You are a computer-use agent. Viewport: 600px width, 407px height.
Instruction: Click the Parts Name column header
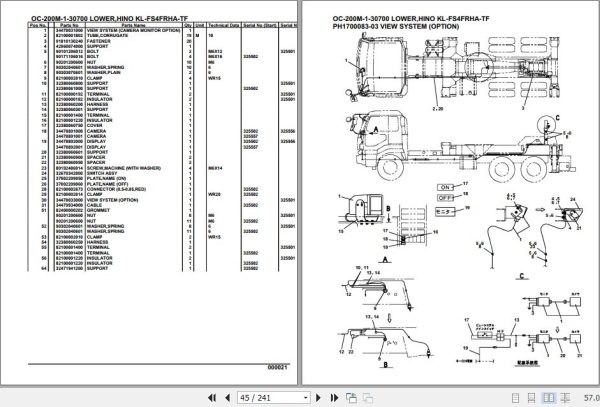pos(134,25)
